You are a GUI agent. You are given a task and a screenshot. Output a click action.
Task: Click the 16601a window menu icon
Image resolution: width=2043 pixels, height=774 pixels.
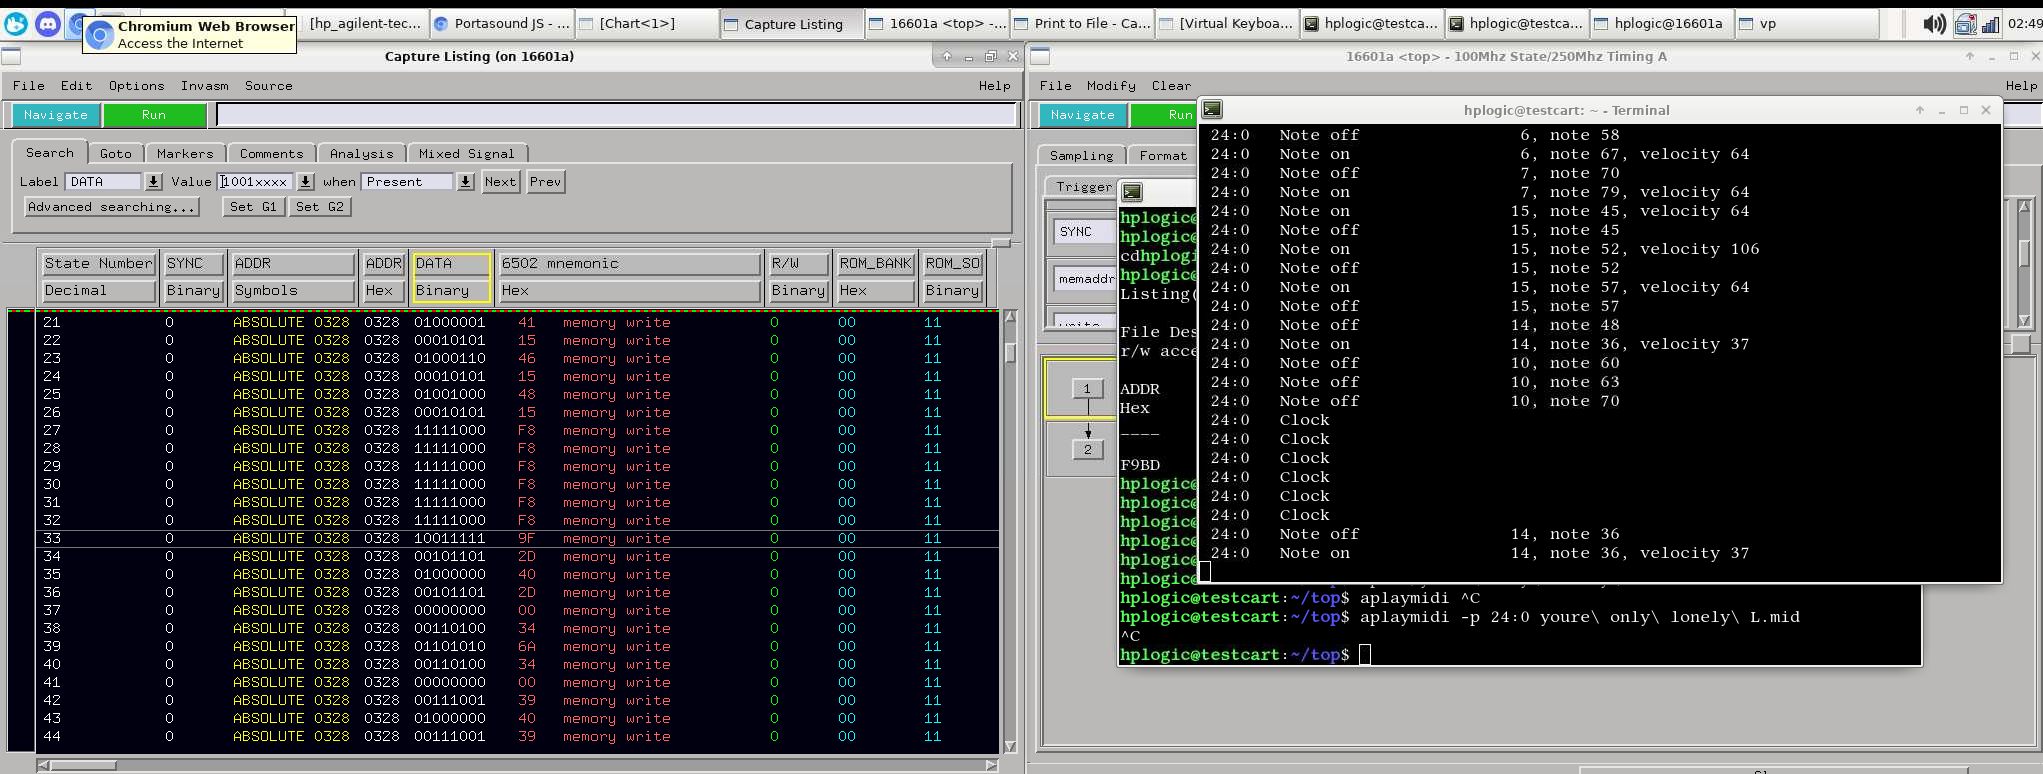(x=1040, y=56)
